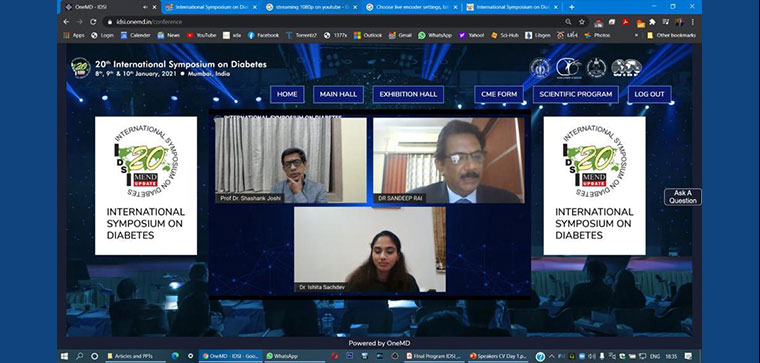Reload the page with the refresh icon

tap(93, 22)
